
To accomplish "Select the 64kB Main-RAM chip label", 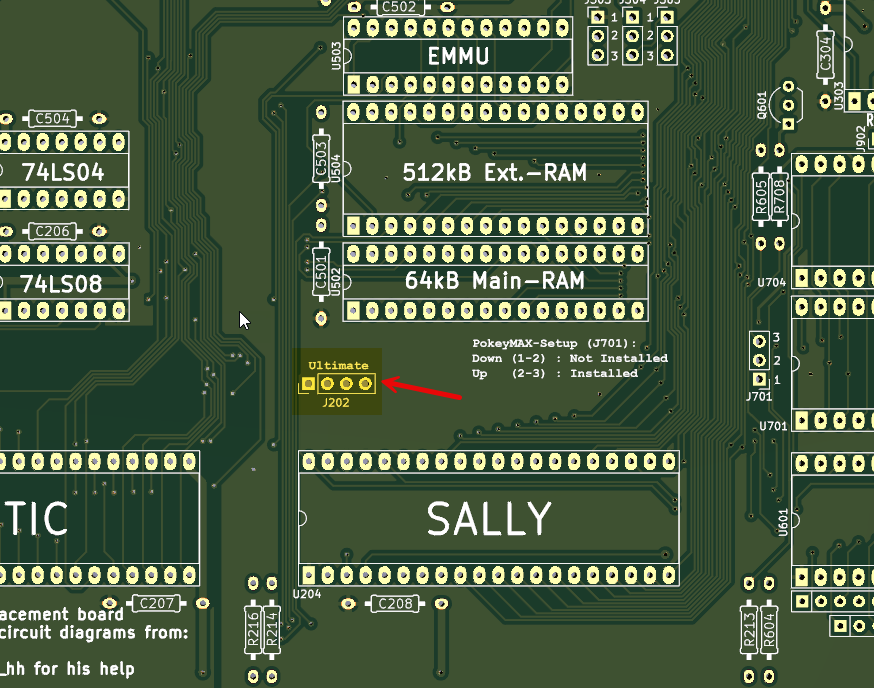I will pyautogui.click(x=494, y=281).
